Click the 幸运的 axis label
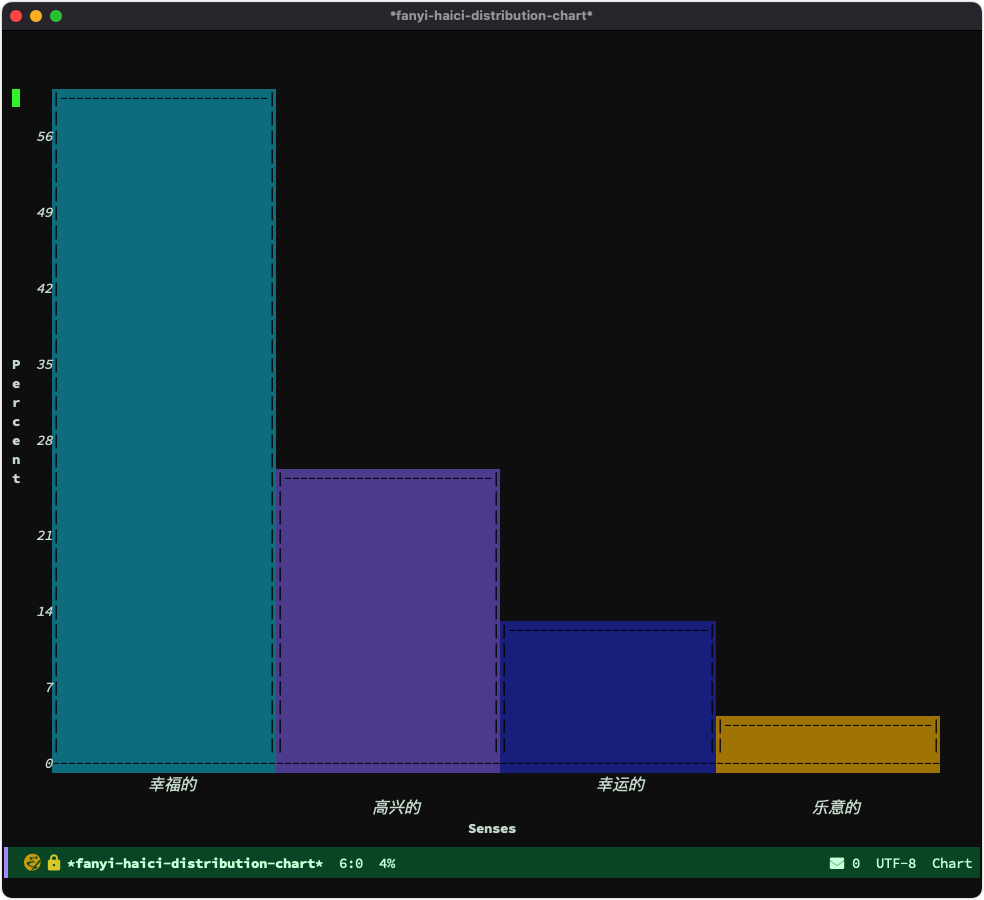This screenshot has width=984, height=900. pos(621,785)
